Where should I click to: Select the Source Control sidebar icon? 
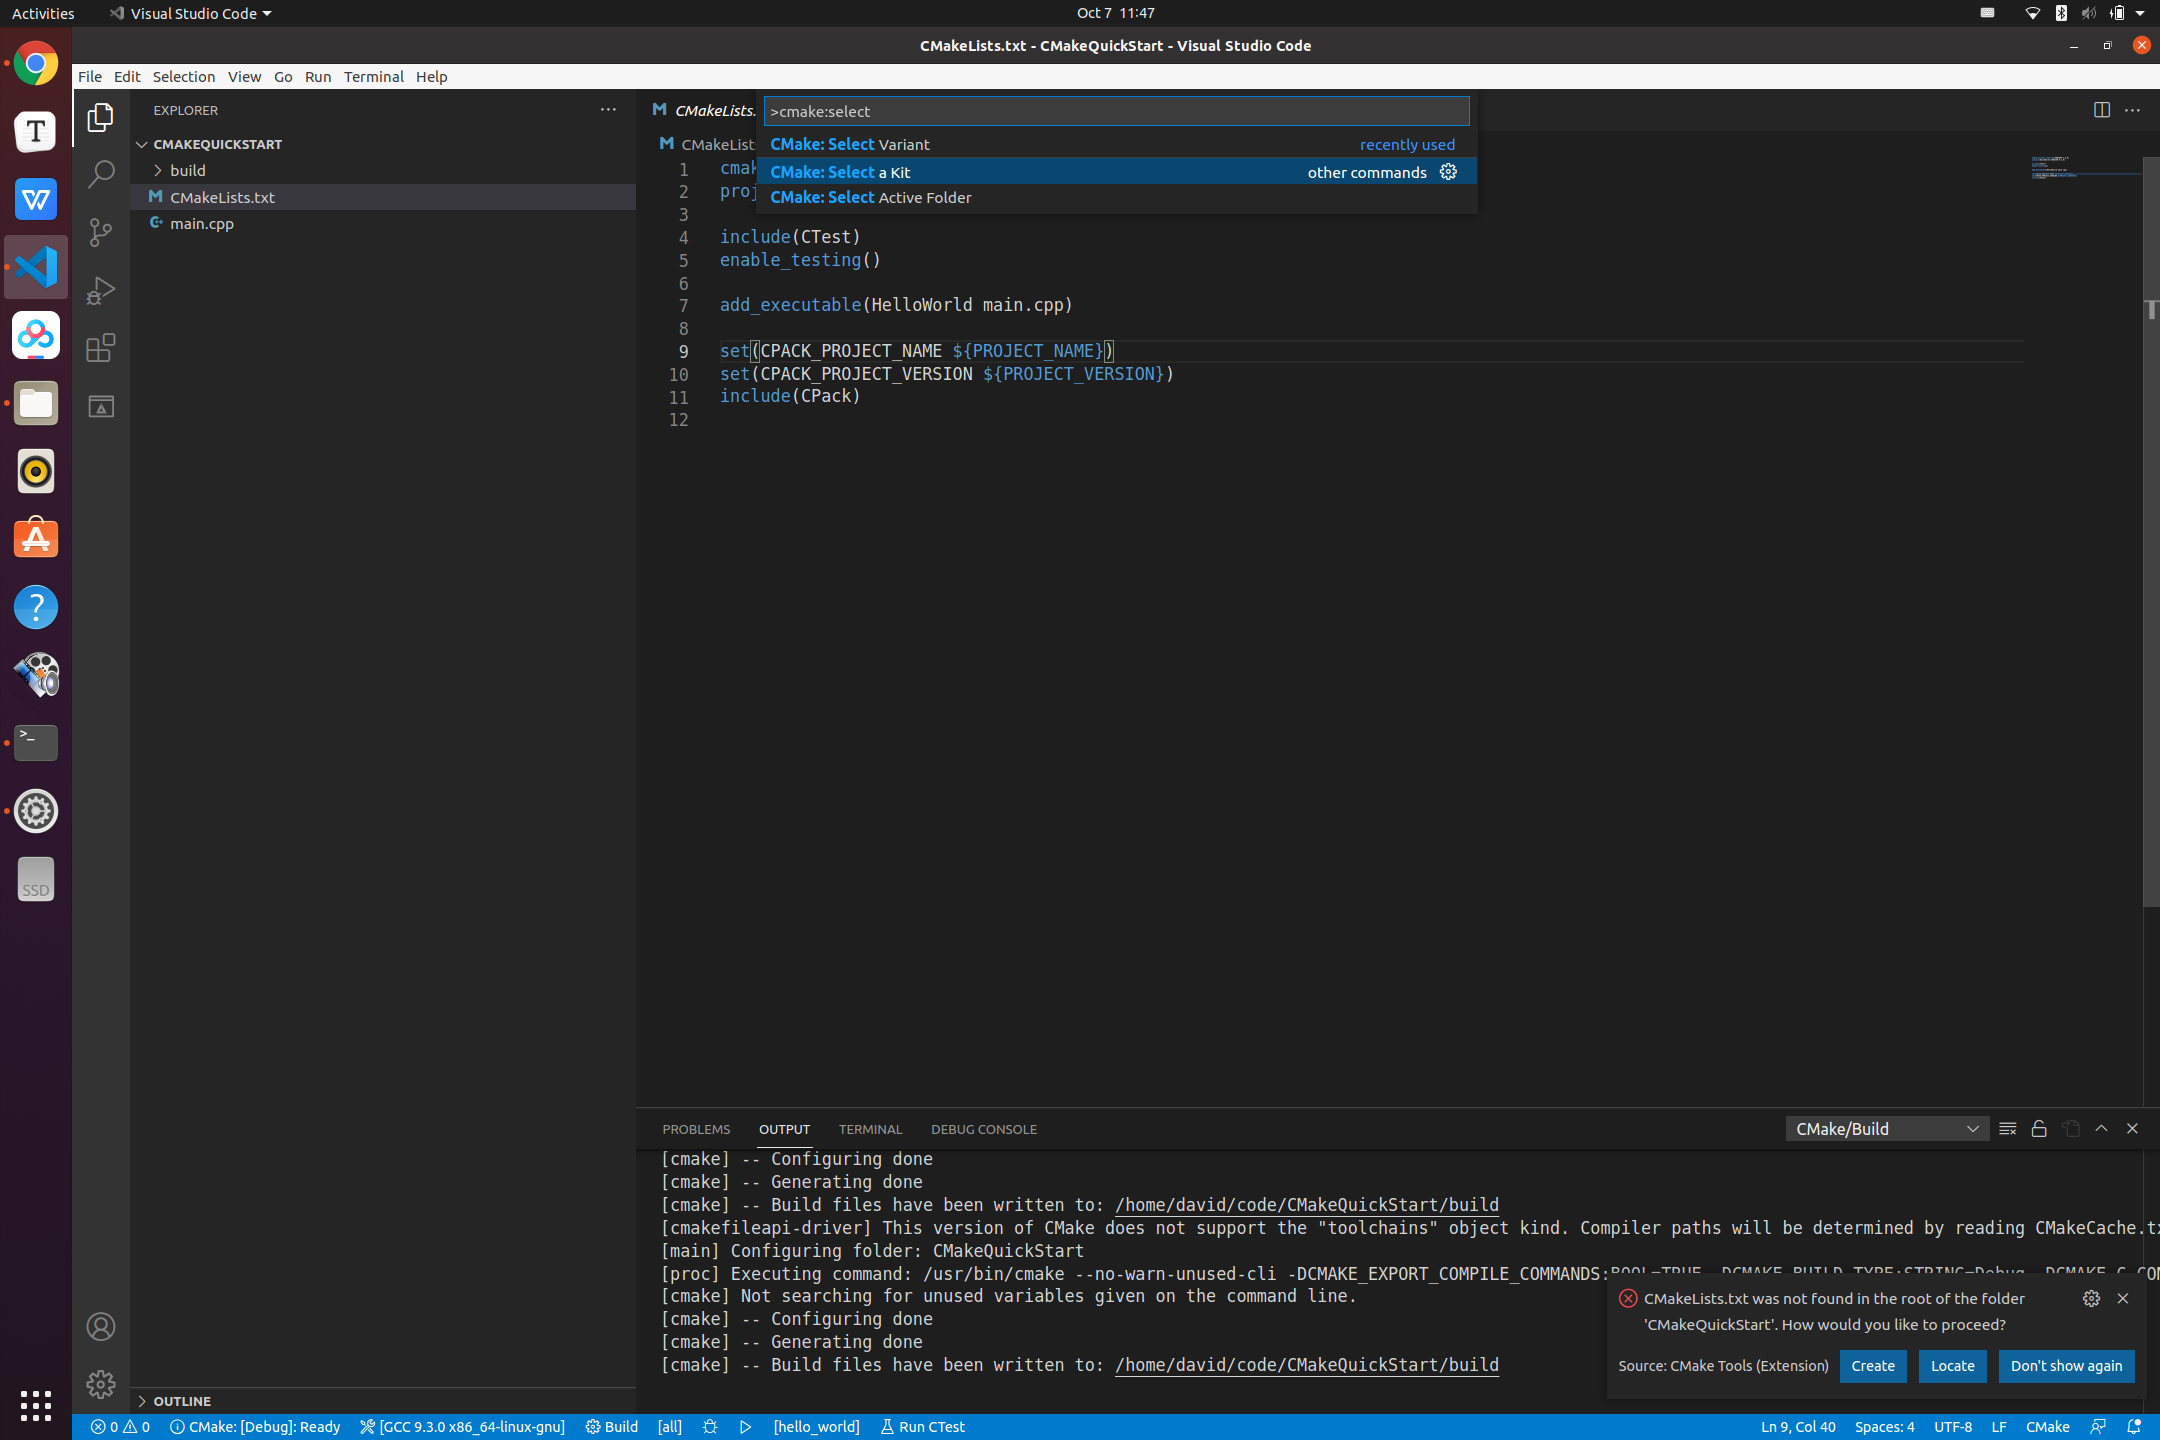pyautogui.click(x=100, y=230)
